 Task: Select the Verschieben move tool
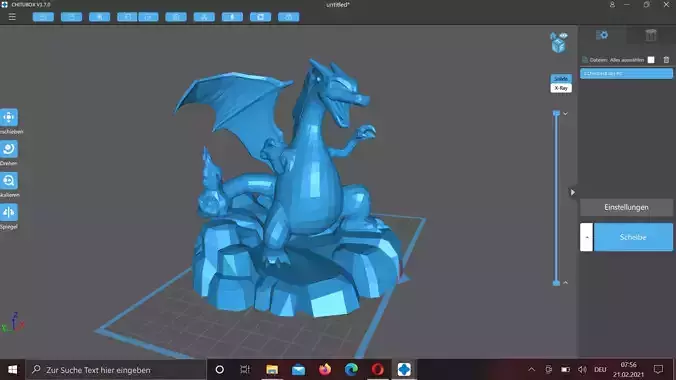(9, 117)
